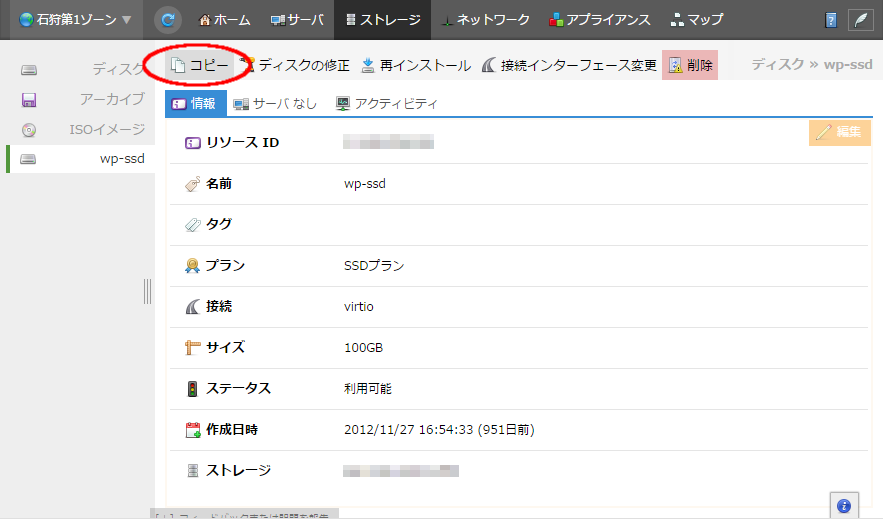This screenshot has width=883, height=519.
Task: Go to ホーム in the top menu
Action: (x=225, y=20)
